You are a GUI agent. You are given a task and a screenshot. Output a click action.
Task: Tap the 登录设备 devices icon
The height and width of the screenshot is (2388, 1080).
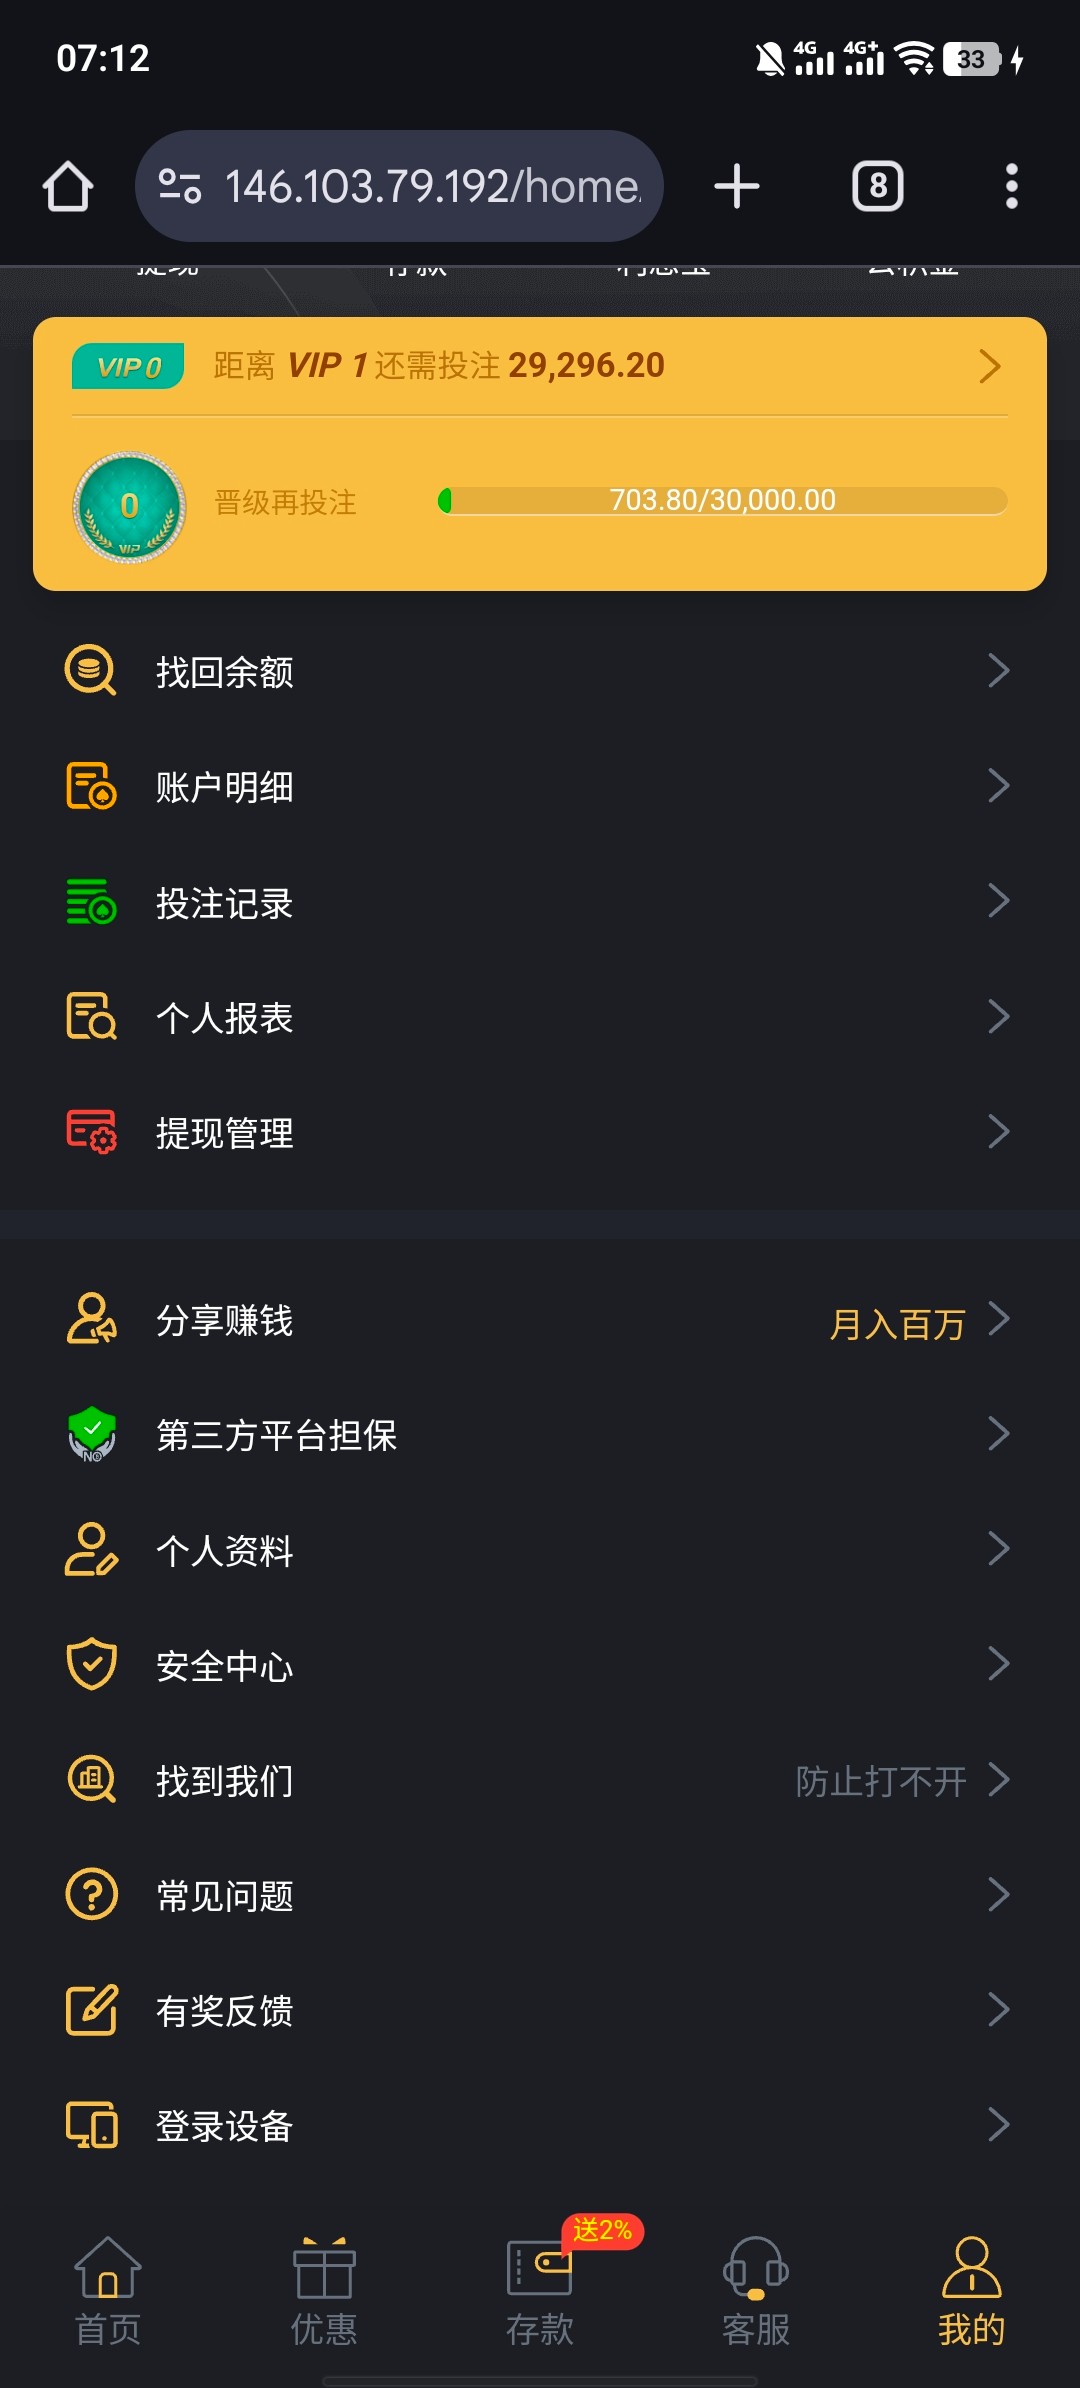91,2125
